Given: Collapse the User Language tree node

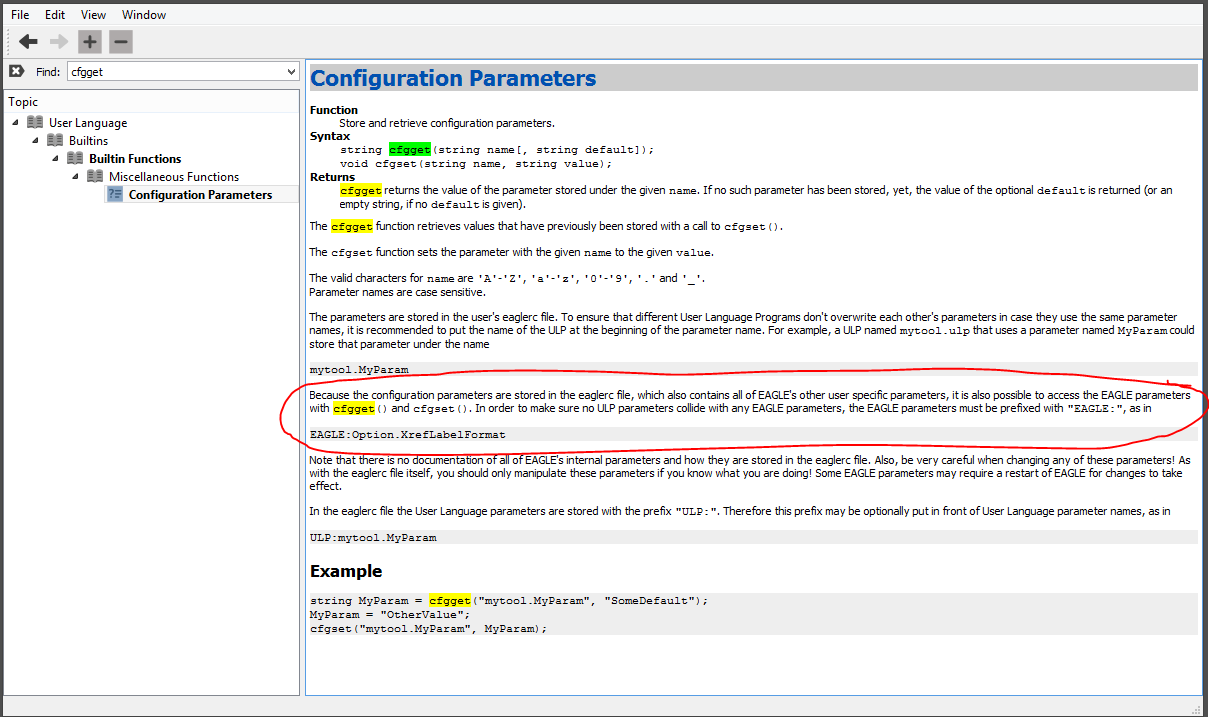Looking at the screenshot, I should (15, 122).
